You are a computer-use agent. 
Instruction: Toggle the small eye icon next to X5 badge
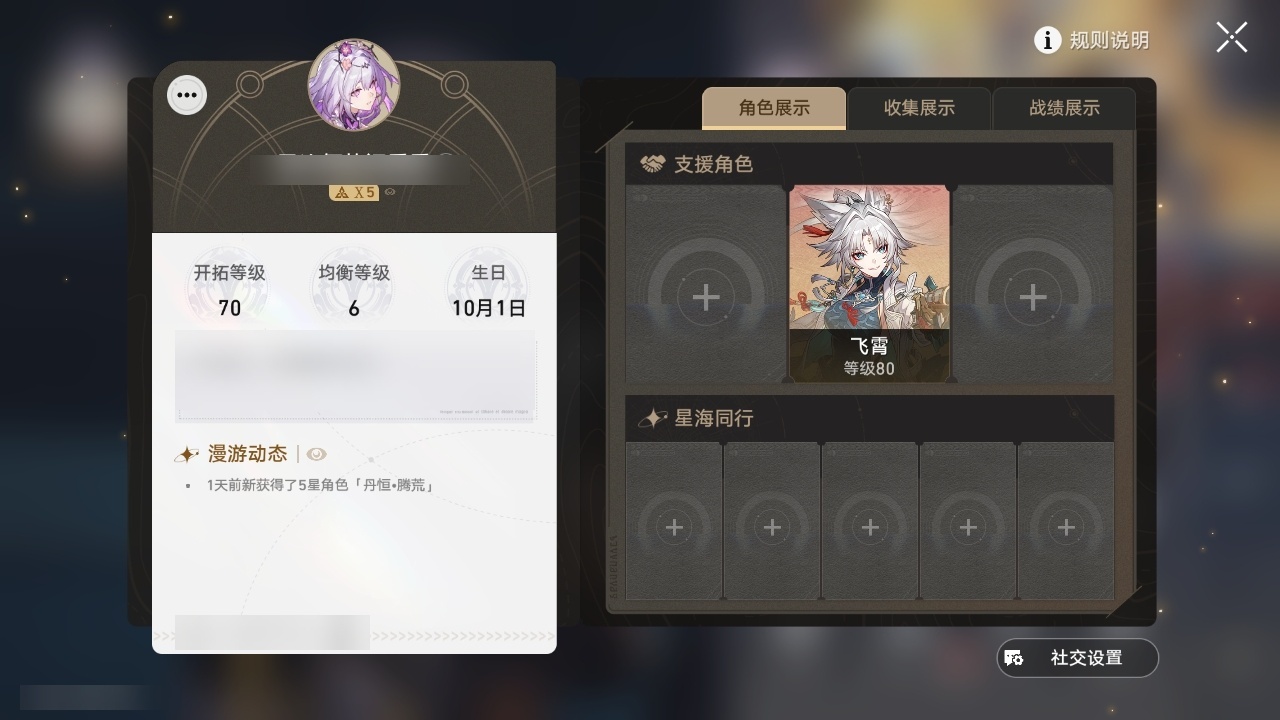[x=390, y=192]
